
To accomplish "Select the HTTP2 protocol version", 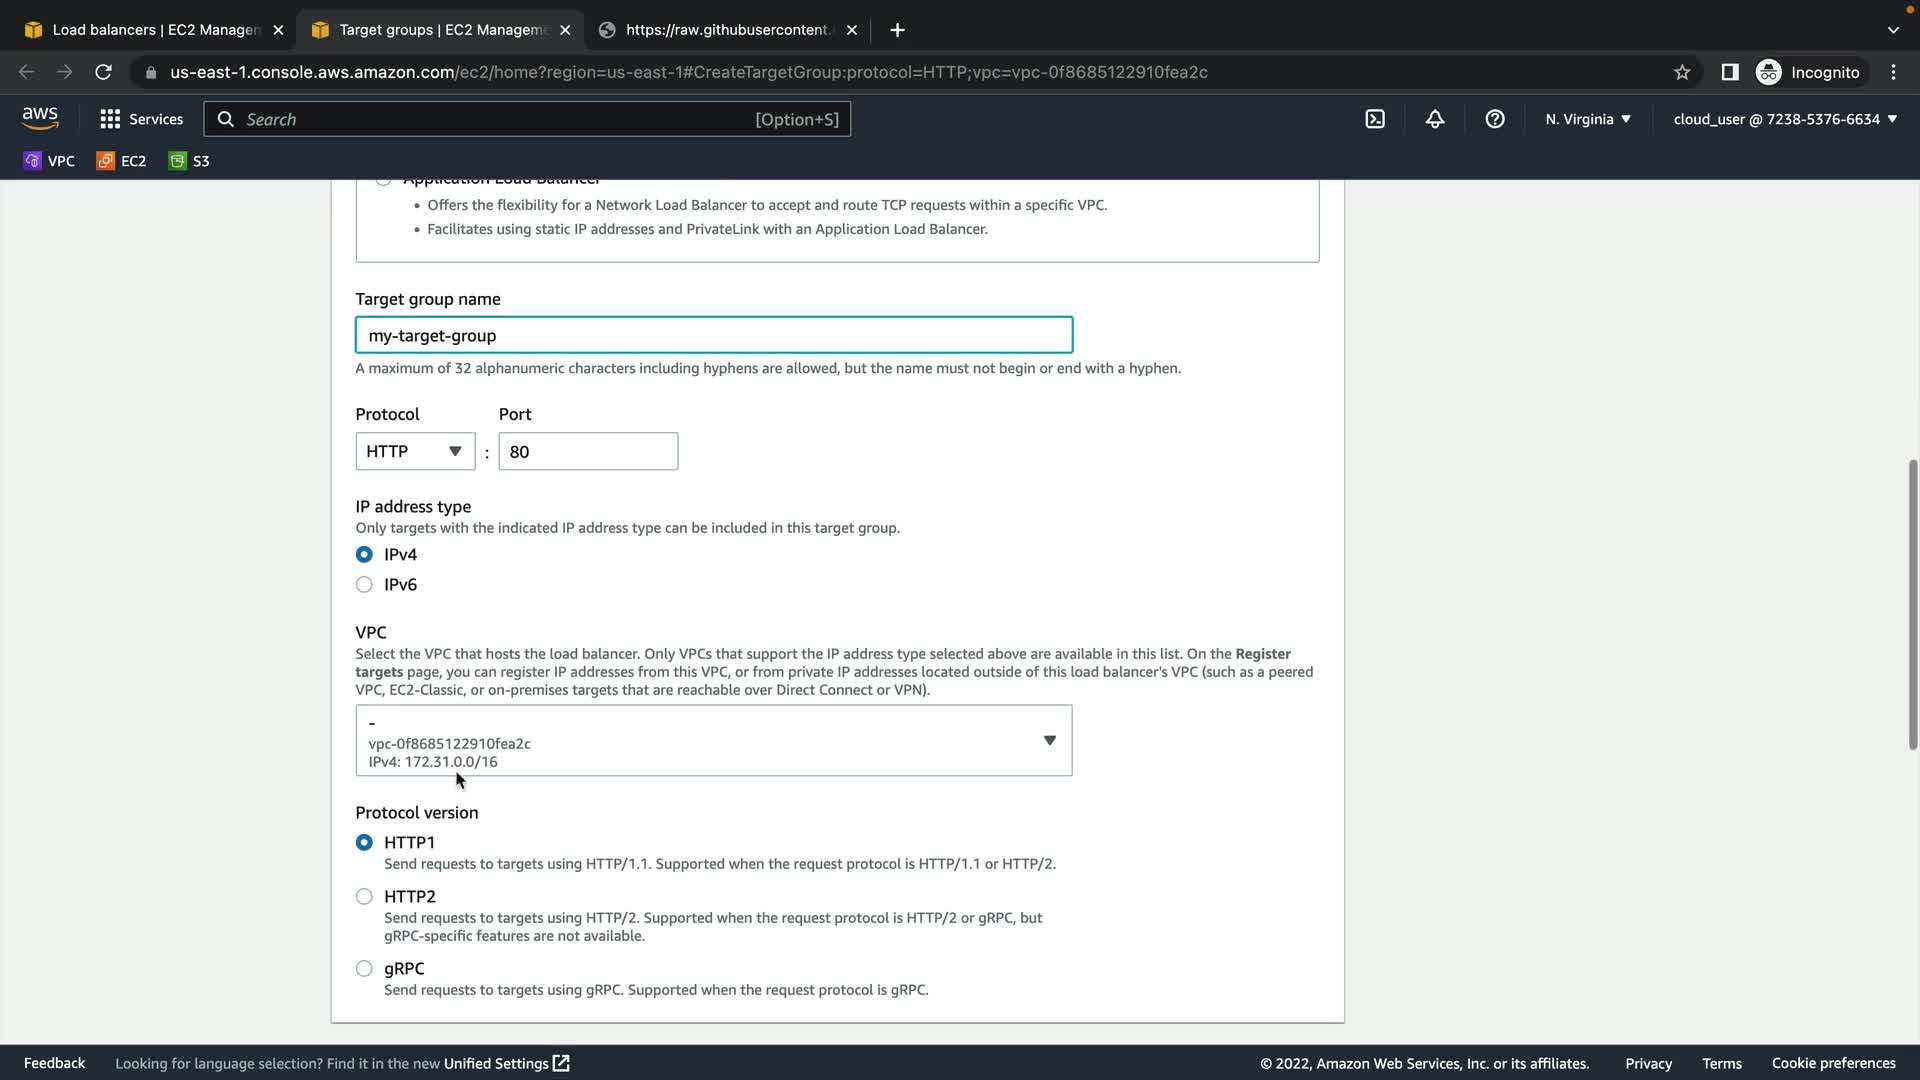I will pyautogui.click(x=364, y=897).
